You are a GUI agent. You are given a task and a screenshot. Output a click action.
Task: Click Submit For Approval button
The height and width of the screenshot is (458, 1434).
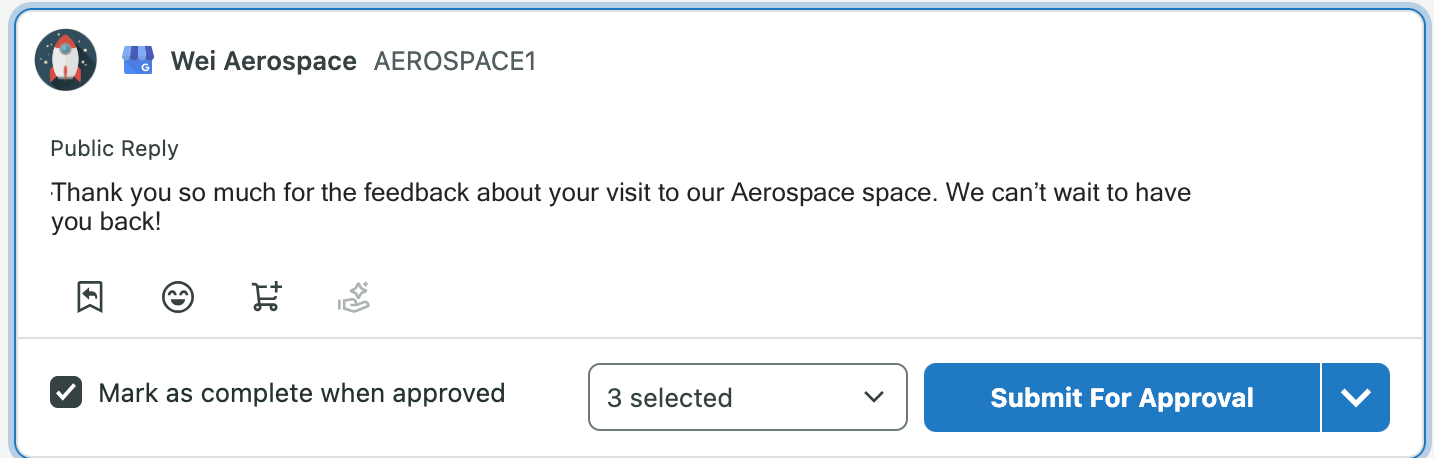click(1122, 397)
